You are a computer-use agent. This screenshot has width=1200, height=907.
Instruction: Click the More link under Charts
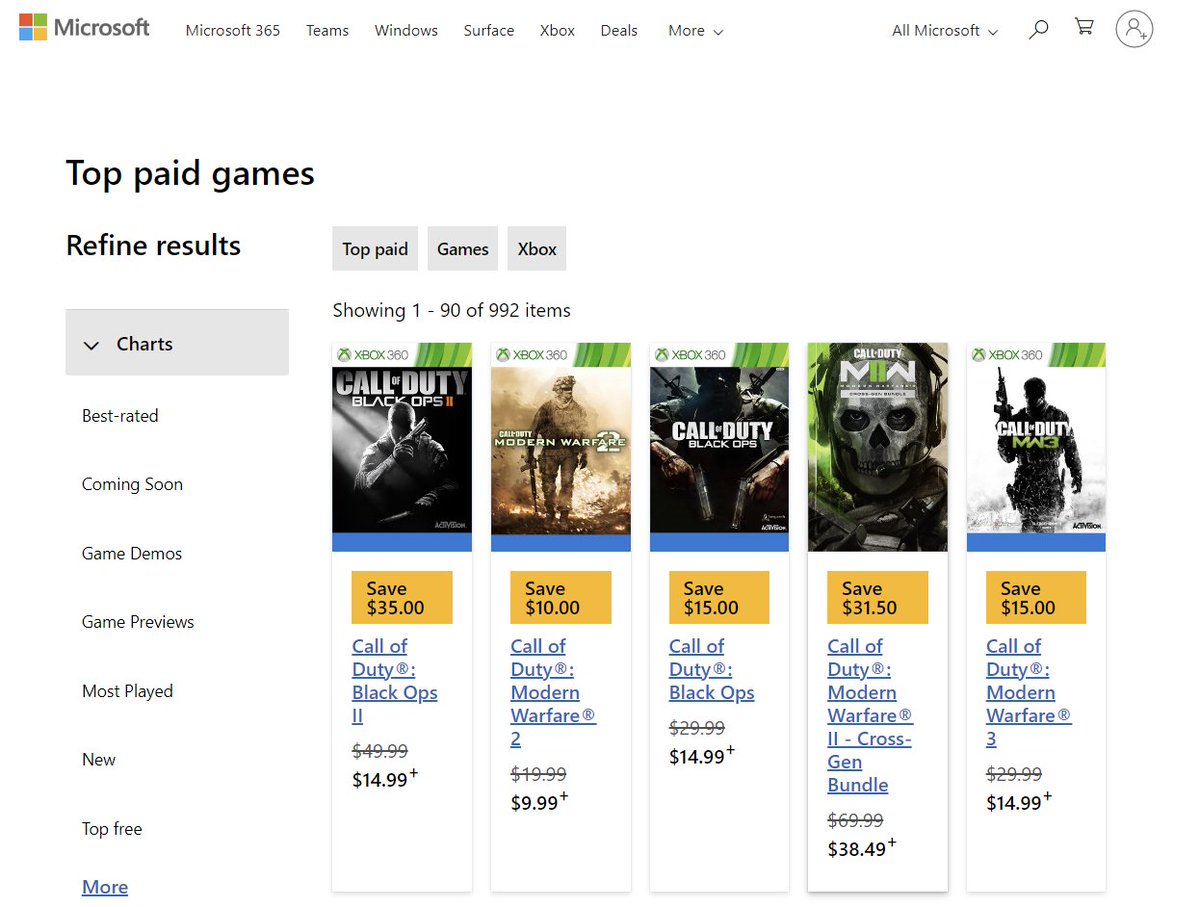[x=105, y=887]
